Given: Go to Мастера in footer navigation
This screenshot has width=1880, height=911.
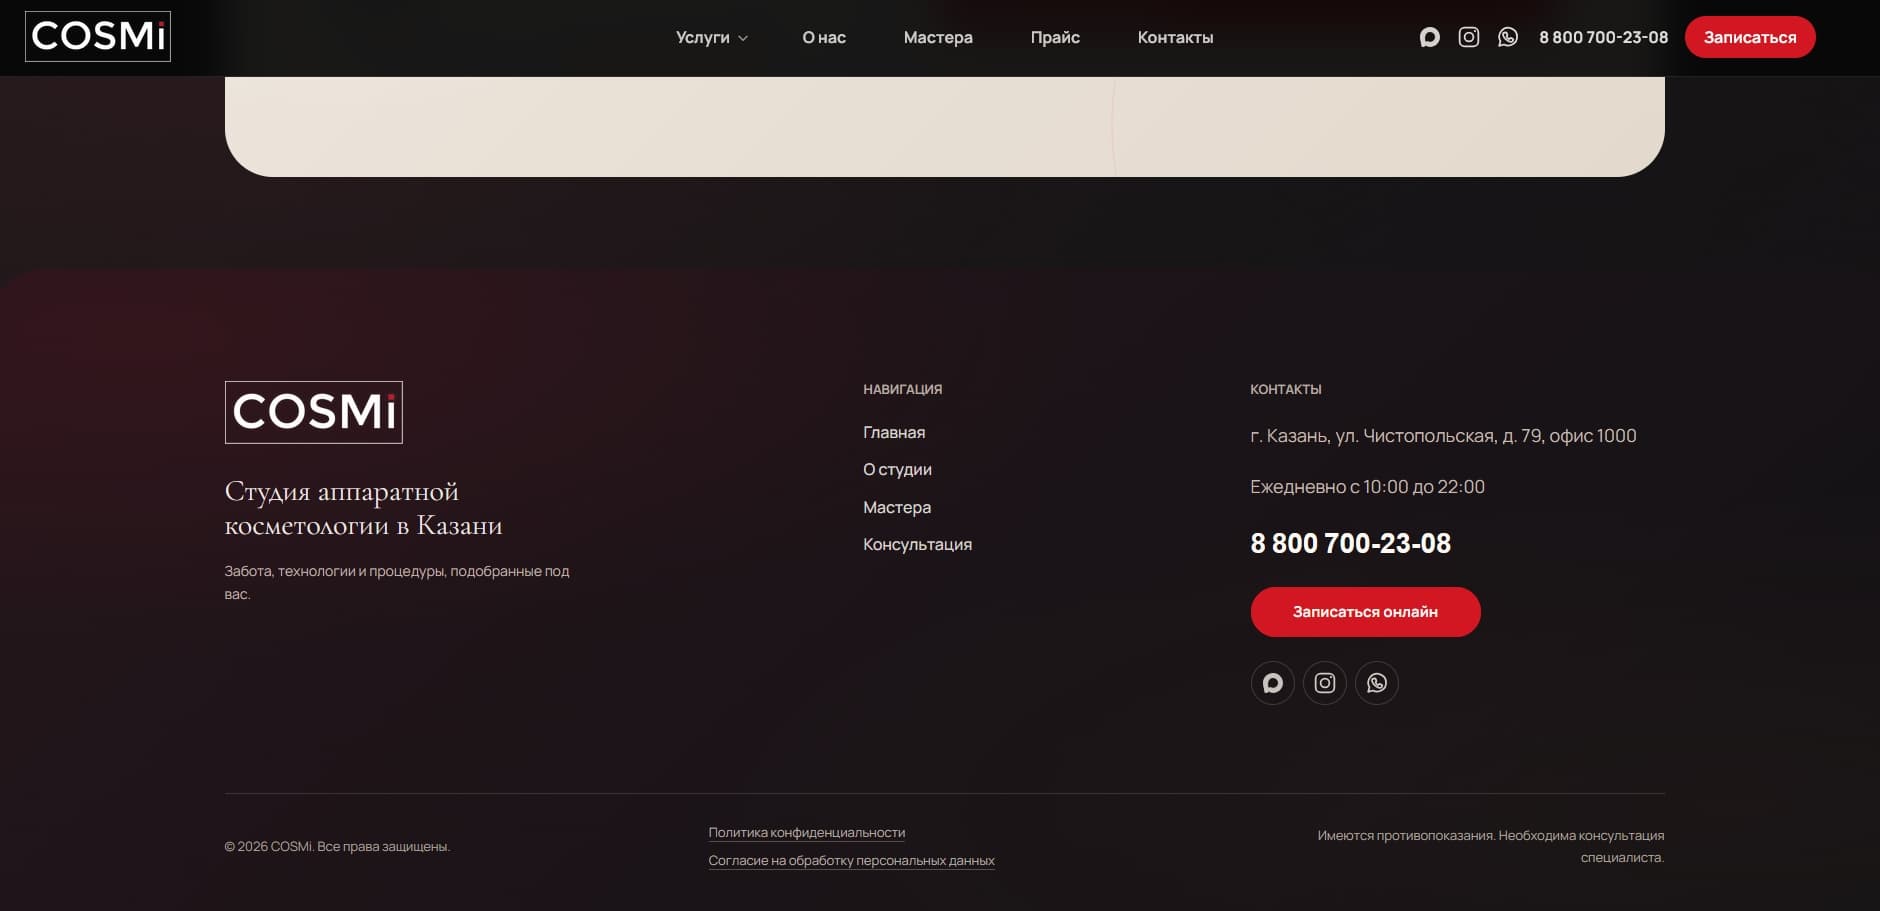Looking at the screenshot, I should coord(897,507).
